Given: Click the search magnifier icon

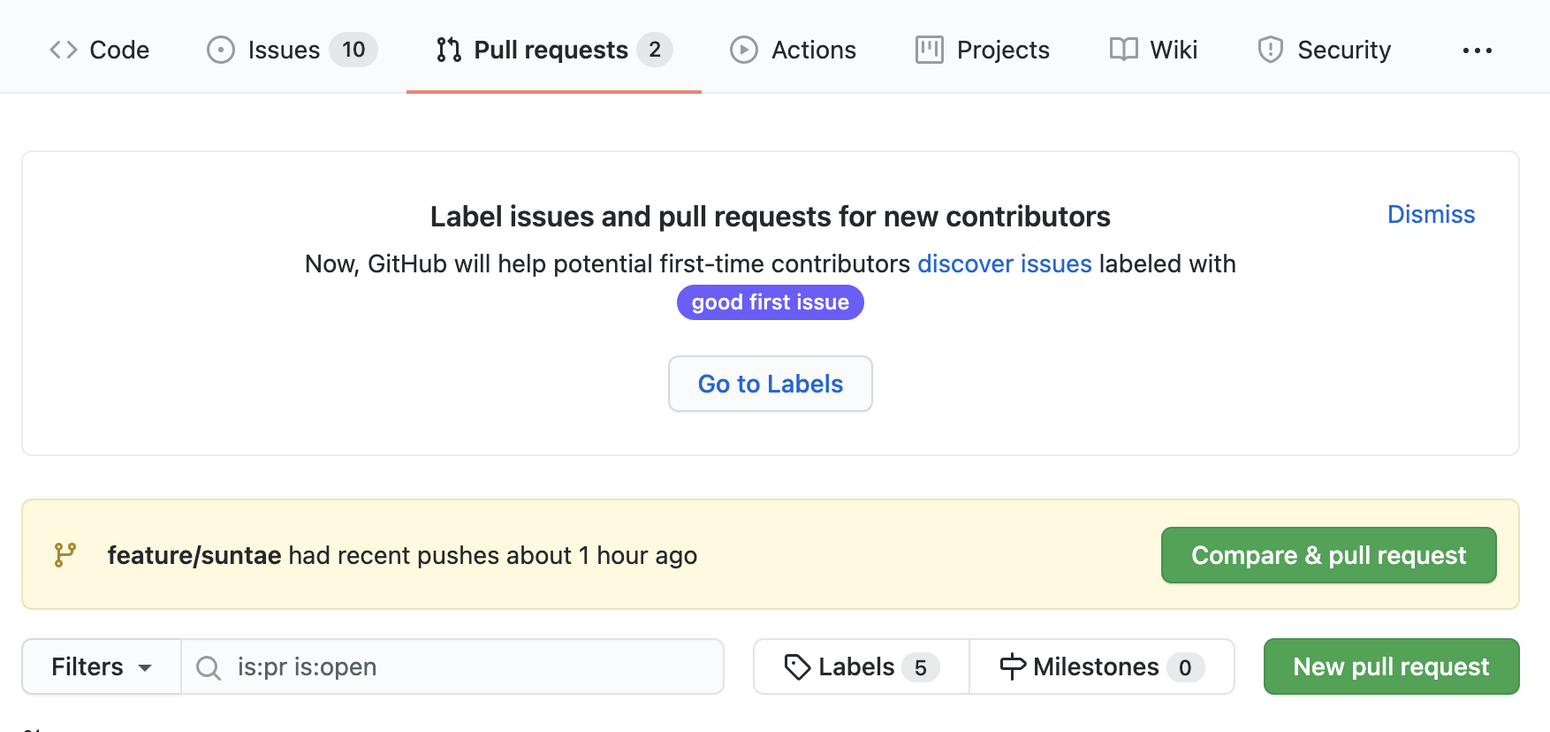Looking at the screenshot, I should tap(208, 667).
